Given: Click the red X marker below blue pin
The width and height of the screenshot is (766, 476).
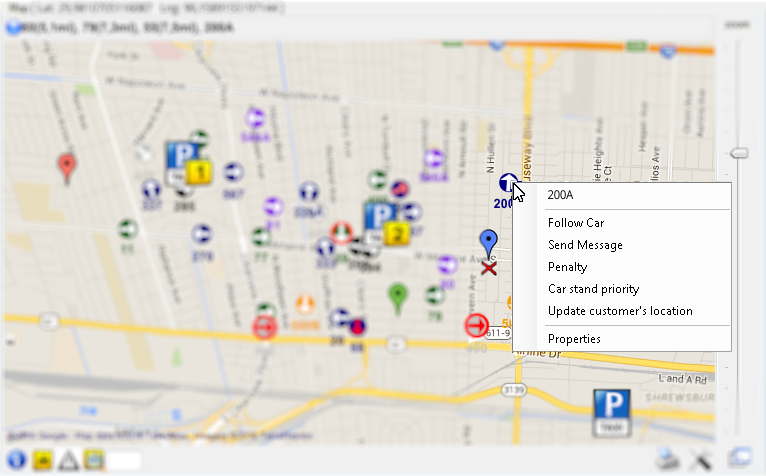Looking at the screenshot, I should click(x=489, y=268).
